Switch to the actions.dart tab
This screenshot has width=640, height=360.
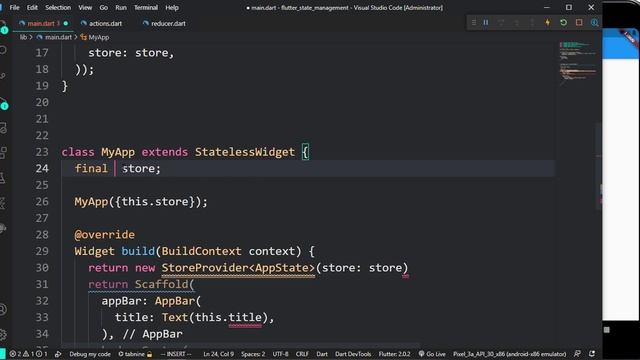[105, 24]
